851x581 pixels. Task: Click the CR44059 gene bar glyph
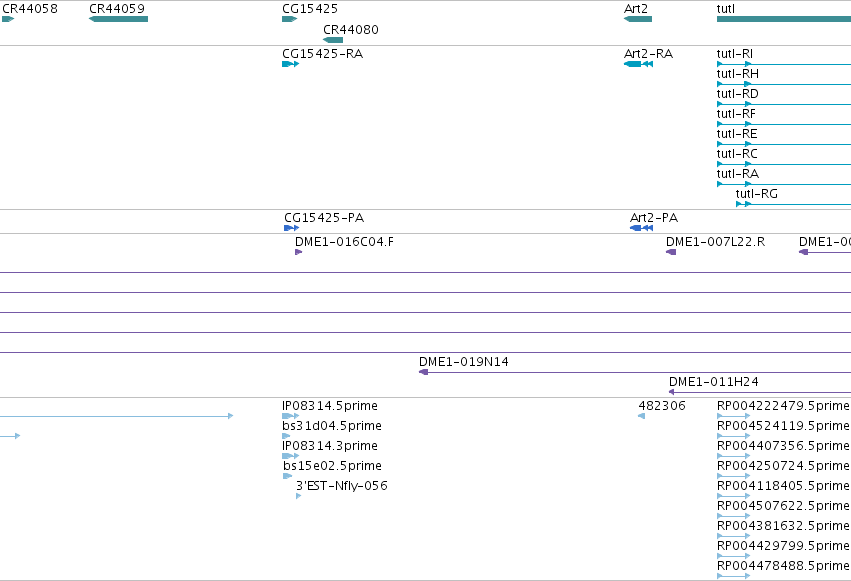(x=118, y=19)
